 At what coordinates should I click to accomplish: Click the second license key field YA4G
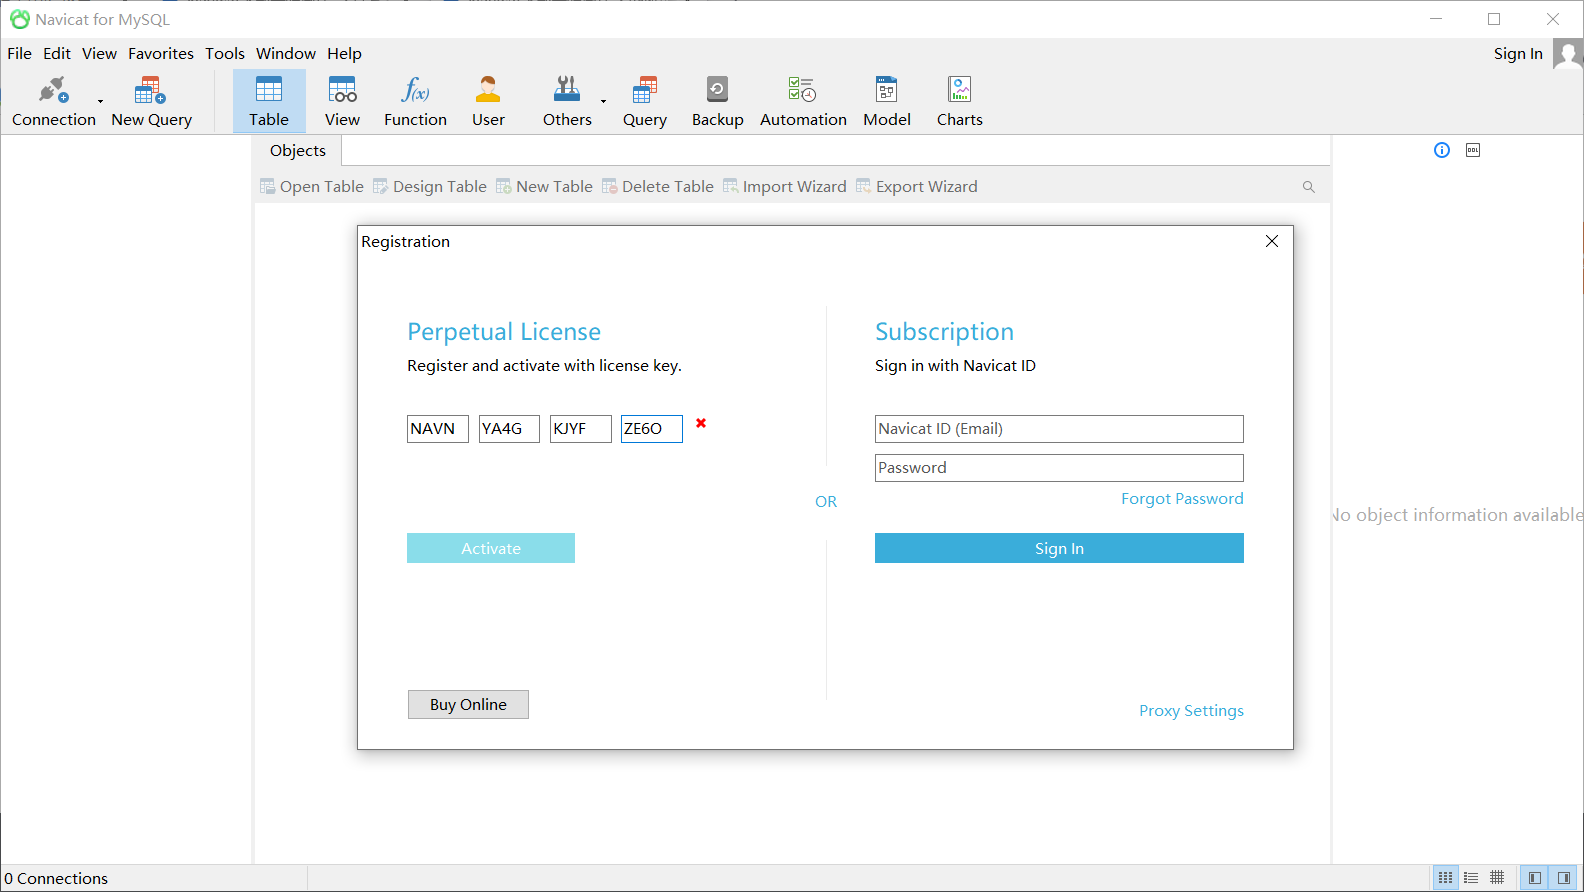click(509, 429)
